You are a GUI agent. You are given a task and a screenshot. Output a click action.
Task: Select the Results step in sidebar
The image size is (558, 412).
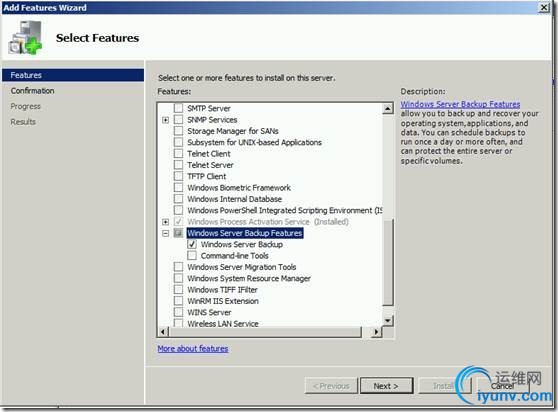pos(23,122)
